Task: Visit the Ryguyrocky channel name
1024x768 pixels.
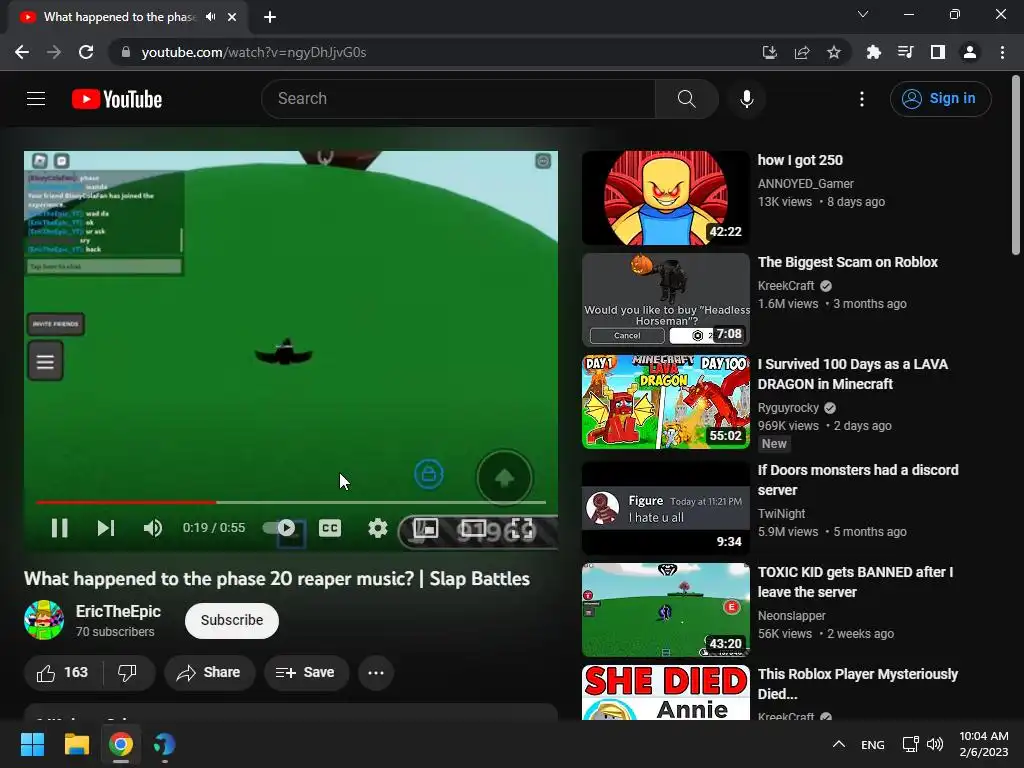Action: pyautogui.click(x=788, y=408)
